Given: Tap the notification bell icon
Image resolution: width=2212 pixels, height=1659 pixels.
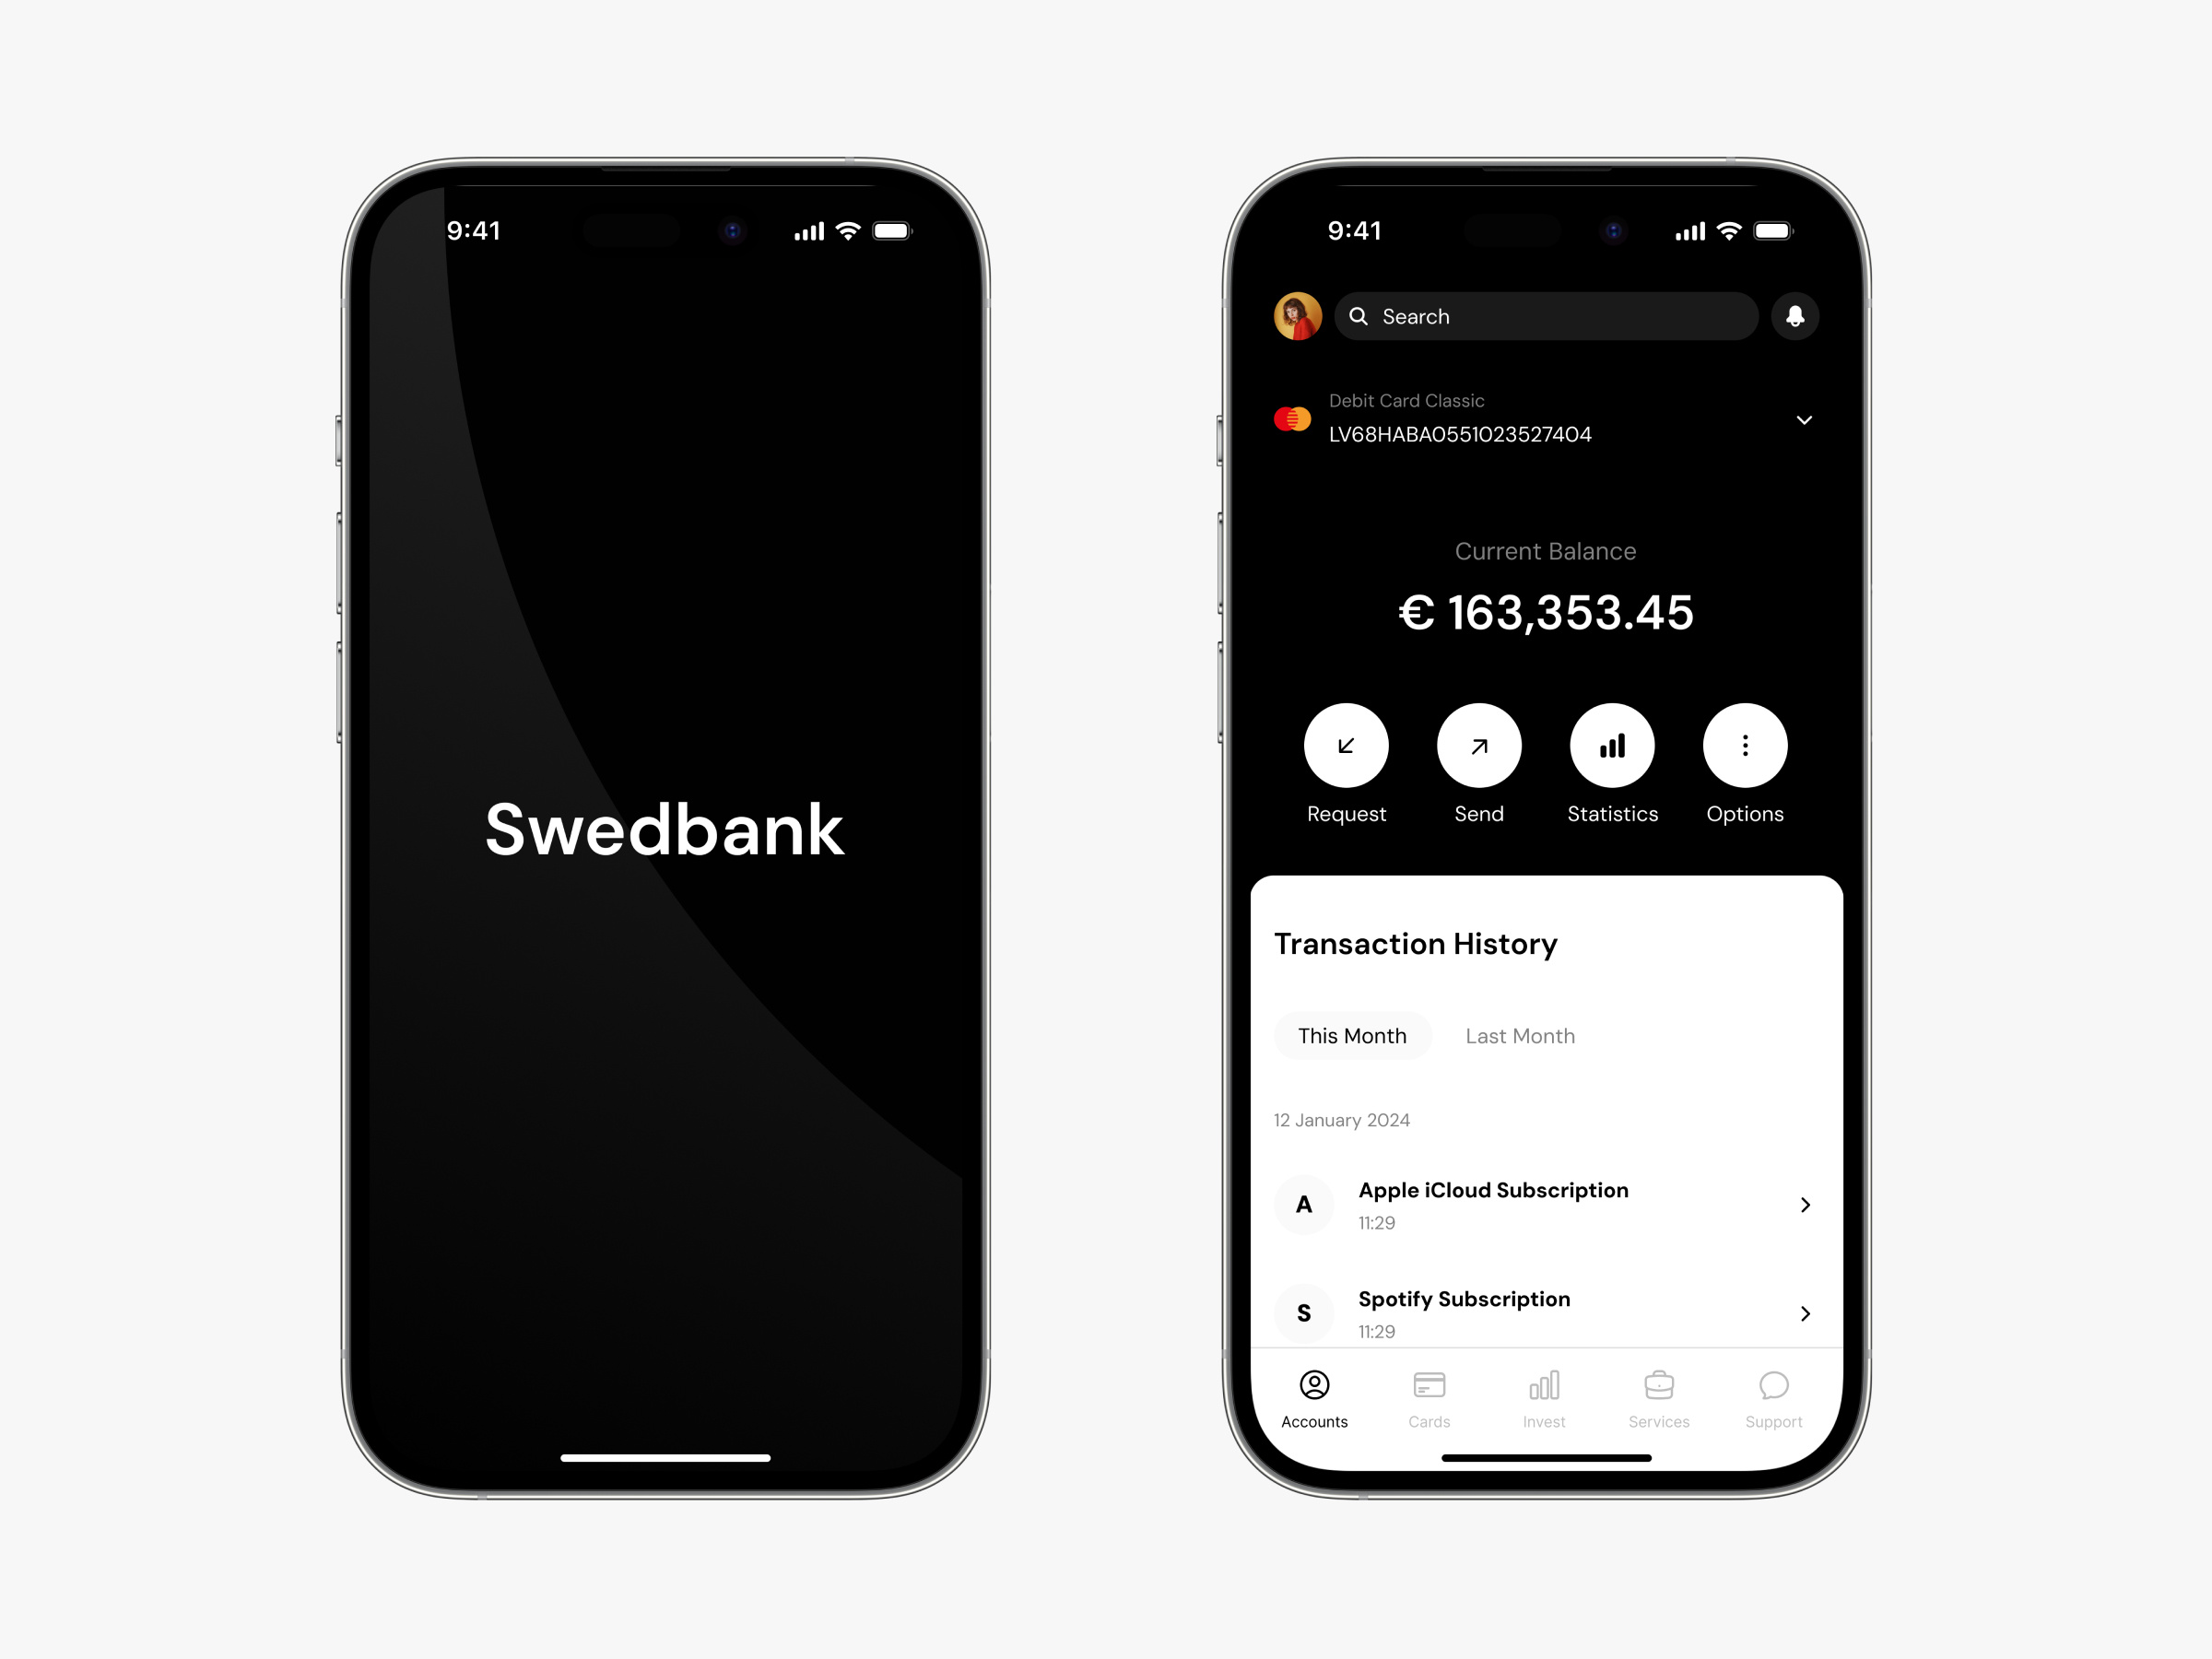Looking at the screenshot, I should [1794, 315].
